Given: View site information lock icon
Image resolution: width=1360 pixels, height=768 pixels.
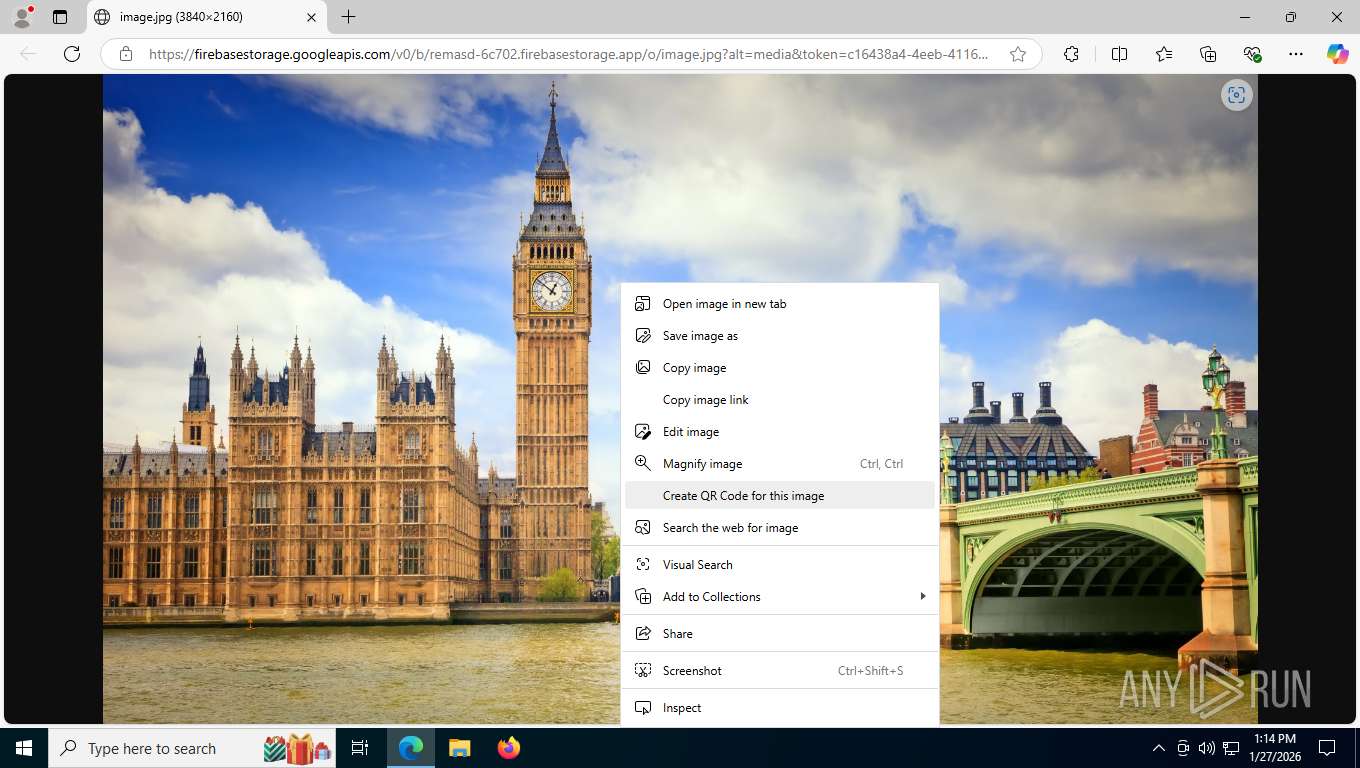Looking at the screenshot, I should pos(125,54).
